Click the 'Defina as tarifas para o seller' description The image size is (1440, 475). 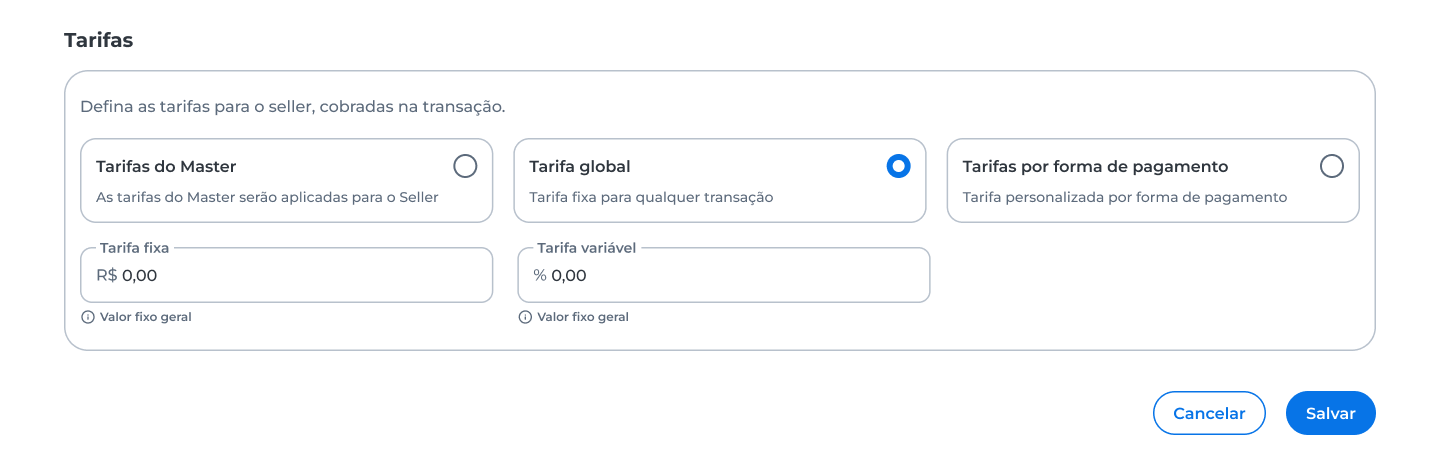tap(293, 106)
